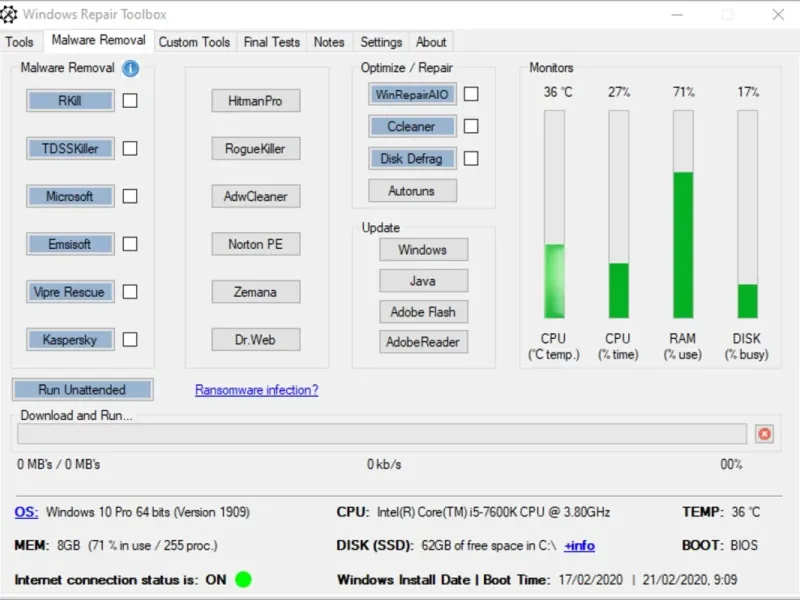Run Dr.Web

point(256,339)
